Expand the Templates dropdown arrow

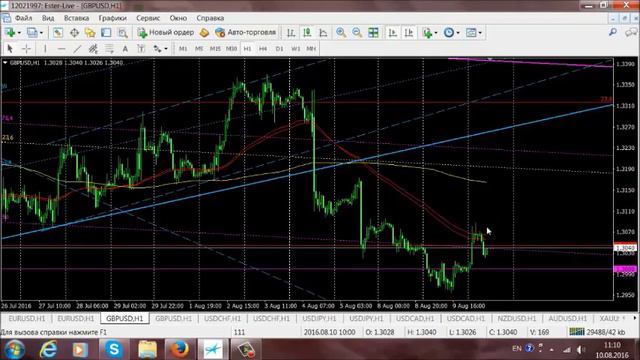pos(480,33)
